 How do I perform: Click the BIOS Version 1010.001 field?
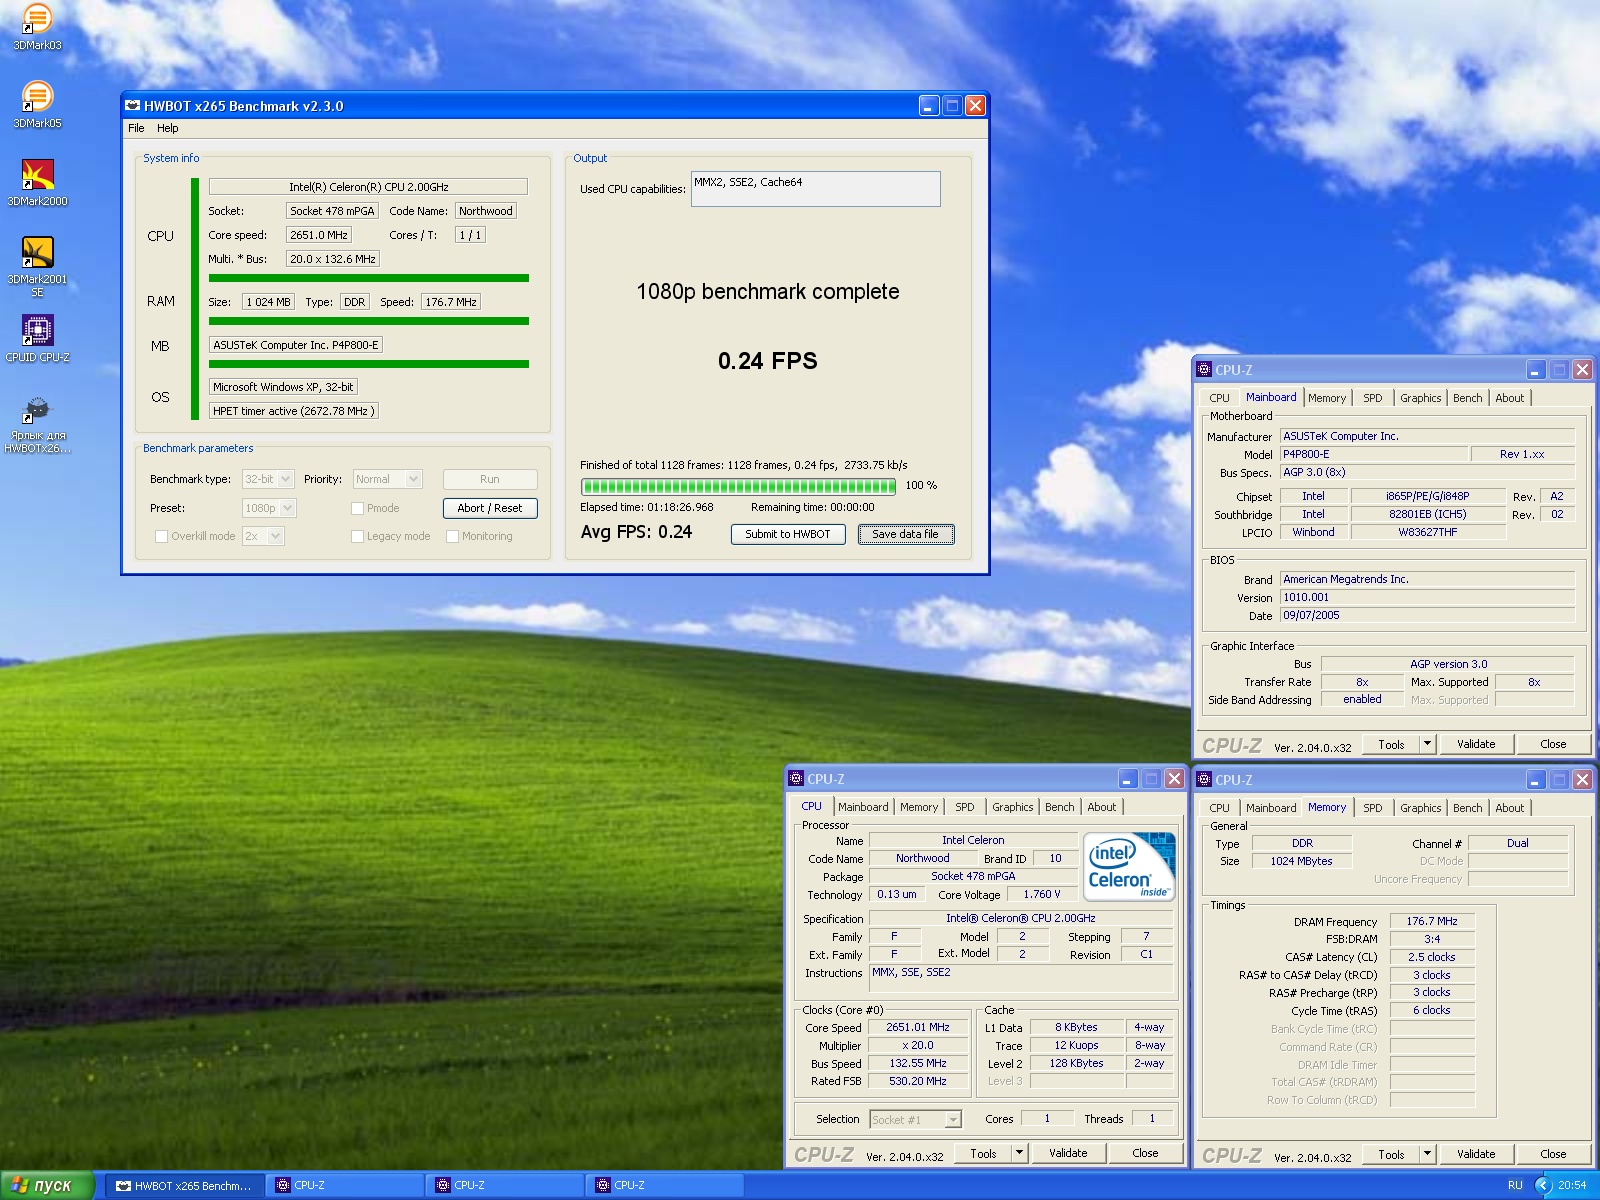click(x=1427, y=597)
